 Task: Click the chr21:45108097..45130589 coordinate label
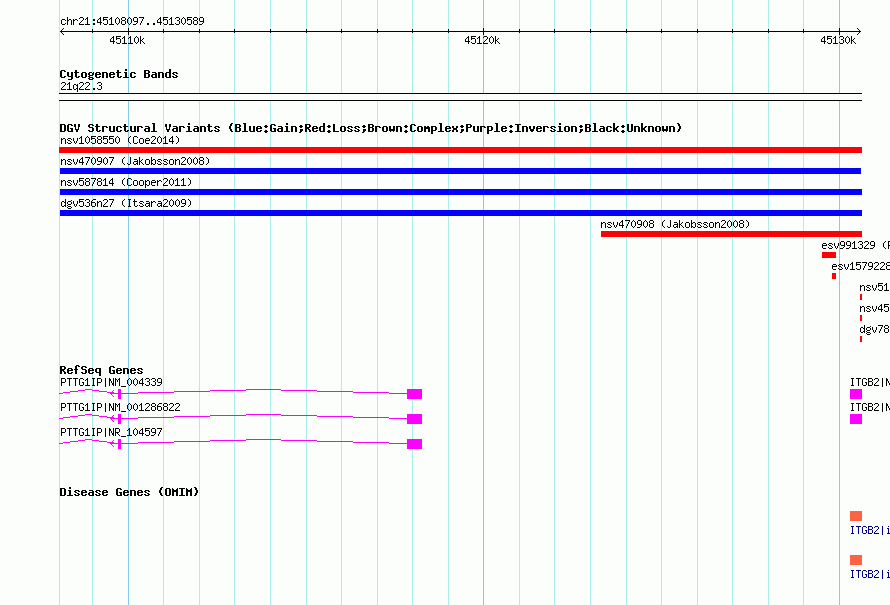click(132, 21)
